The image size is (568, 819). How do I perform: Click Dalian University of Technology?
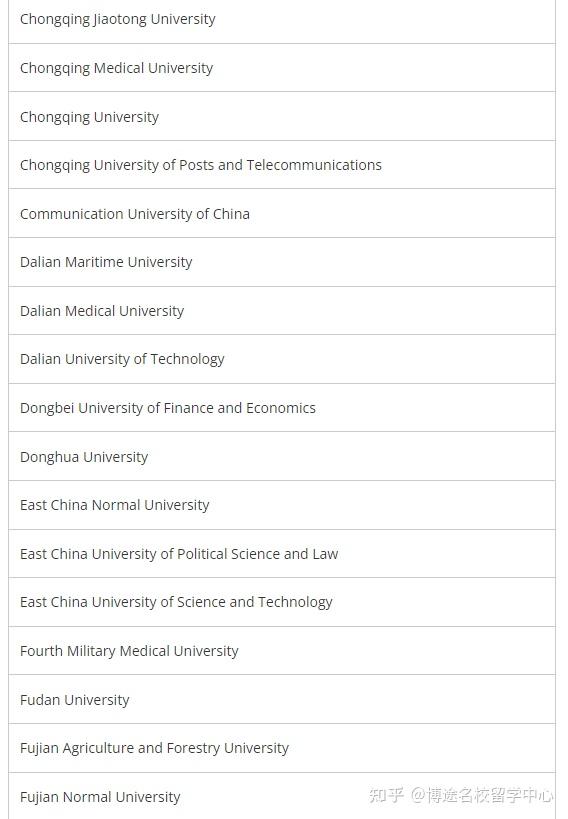[x=282, y=359]
